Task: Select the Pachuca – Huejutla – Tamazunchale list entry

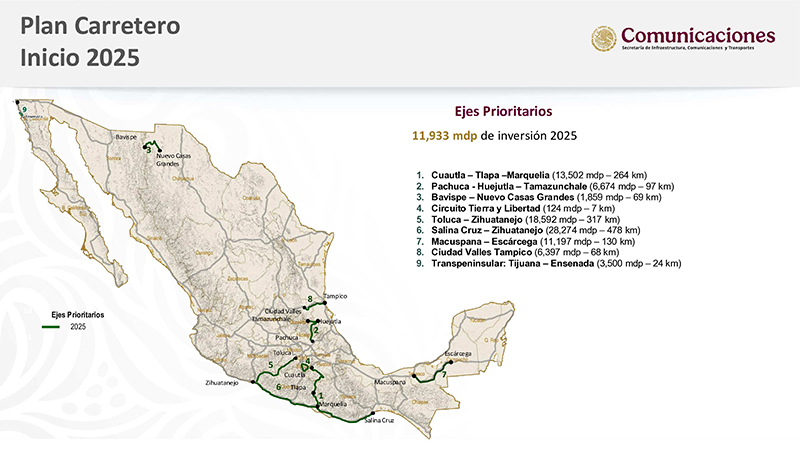Action: (545, 186)
